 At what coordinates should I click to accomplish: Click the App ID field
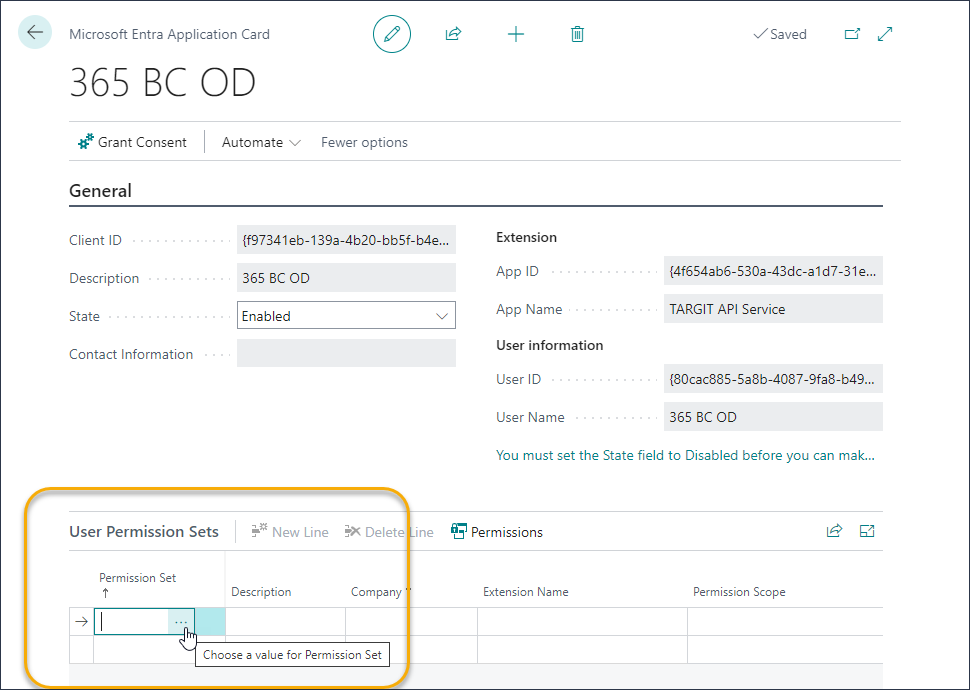(x=773, y=271)
